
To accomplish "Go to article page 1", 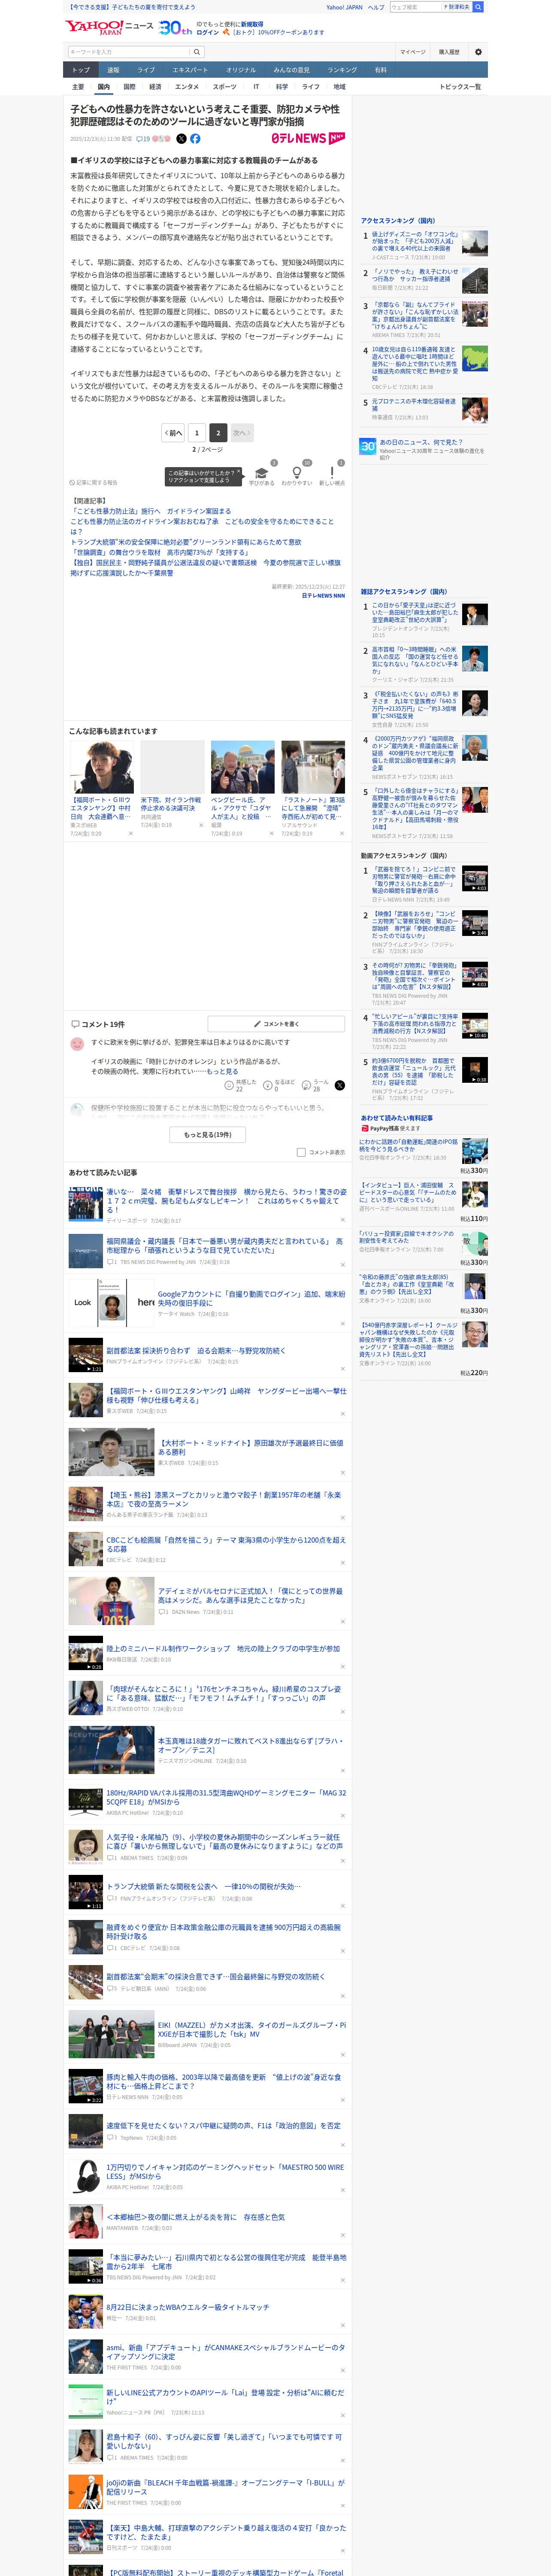I will click(197, 433).
